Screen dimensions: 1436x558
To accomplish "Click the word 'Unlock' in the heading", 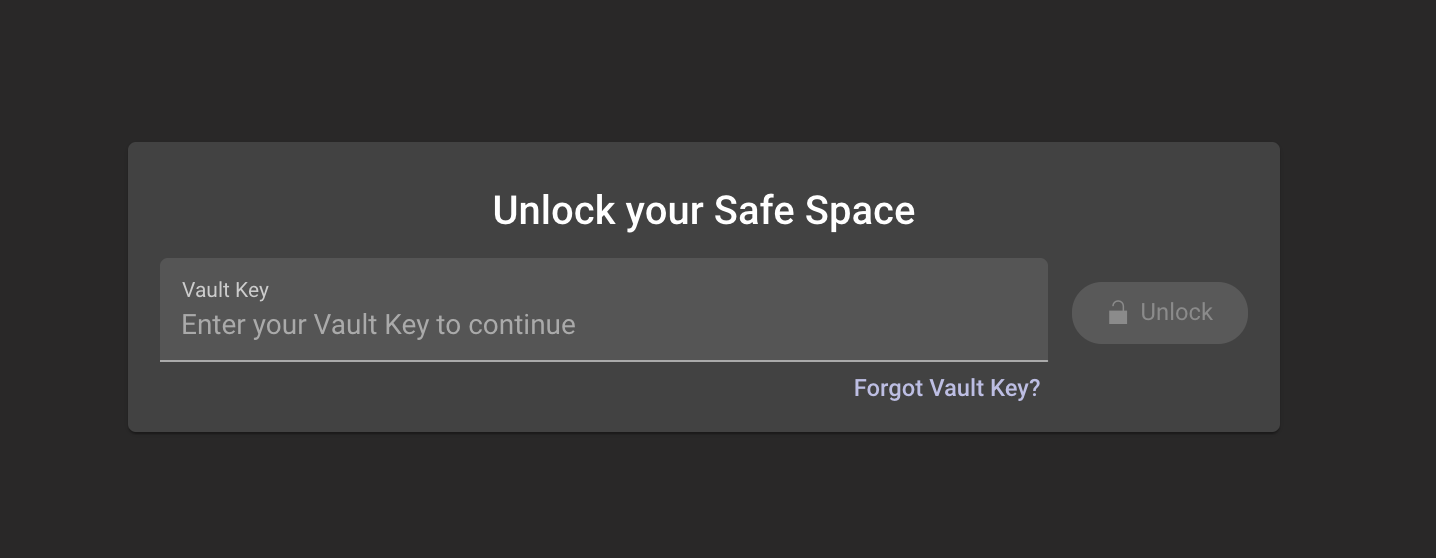I will click(554, 211).
